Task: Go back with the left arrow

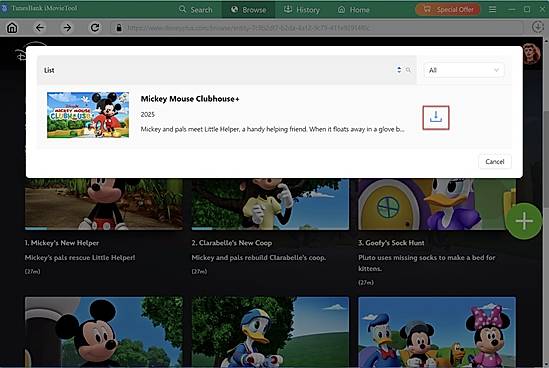Action: [40, 28]
